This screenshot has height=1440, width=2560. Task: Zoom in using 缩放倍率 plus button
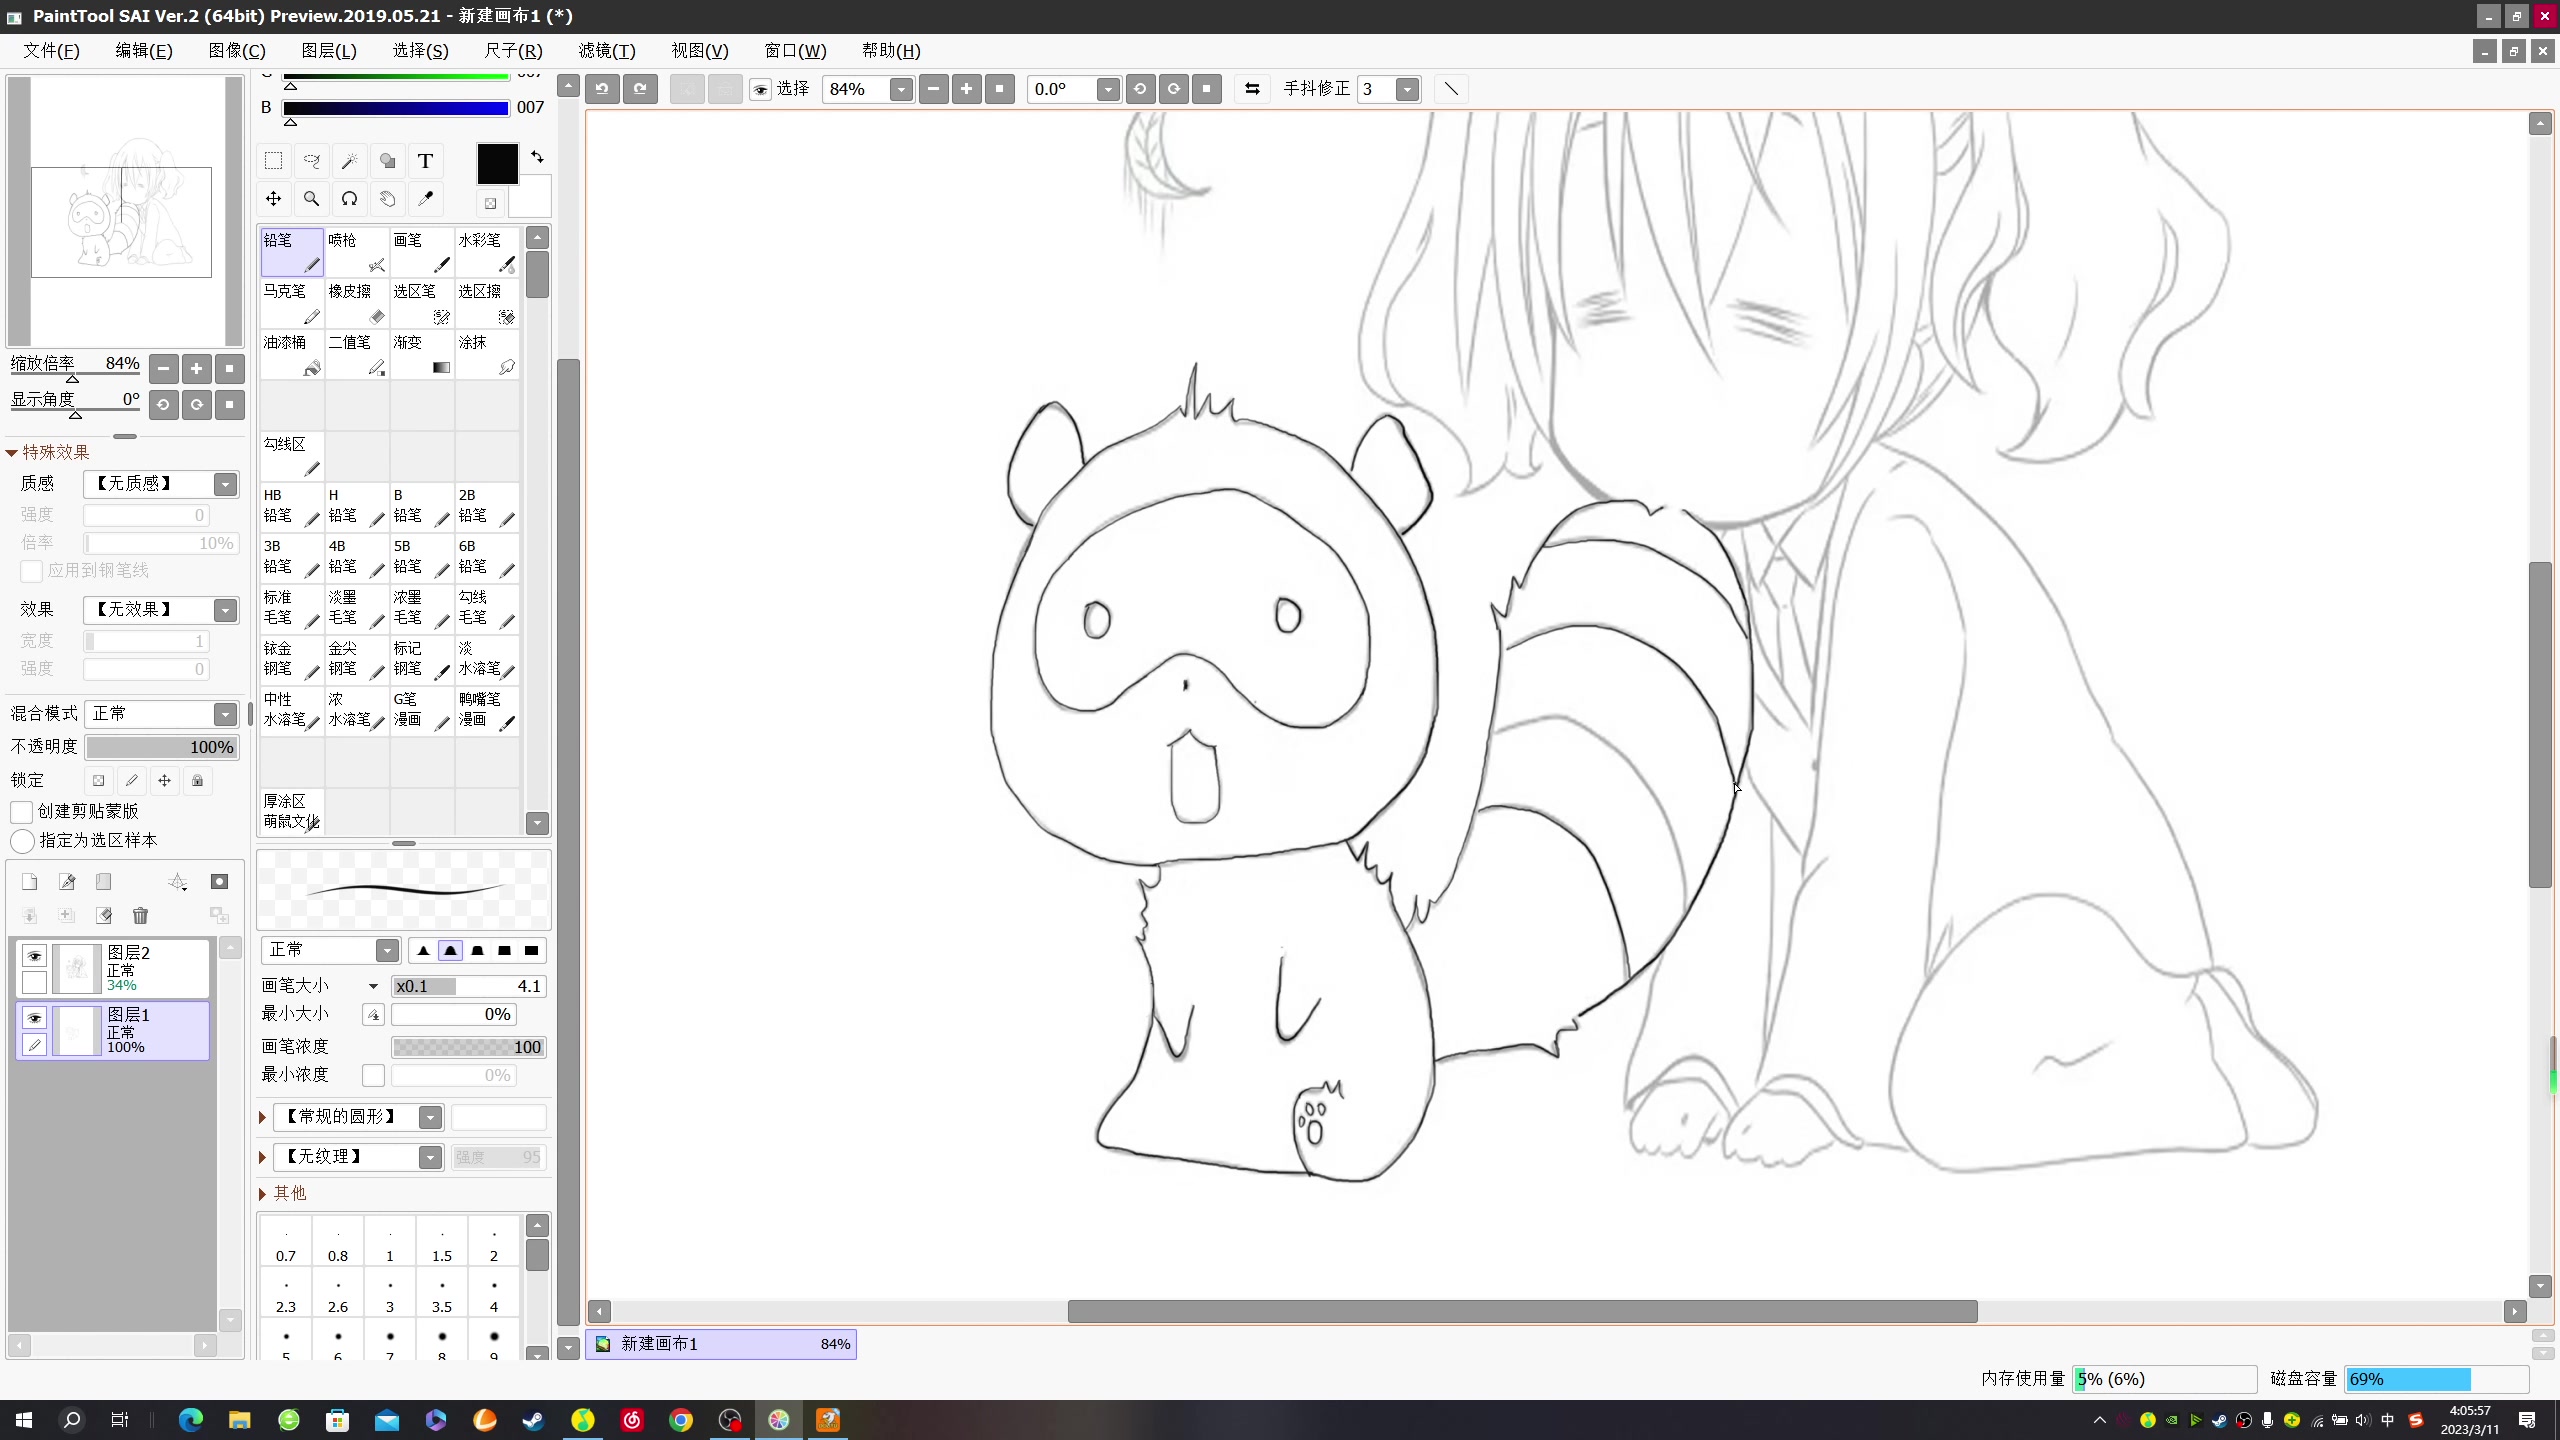pyautogui.click(x=196, y=369)
